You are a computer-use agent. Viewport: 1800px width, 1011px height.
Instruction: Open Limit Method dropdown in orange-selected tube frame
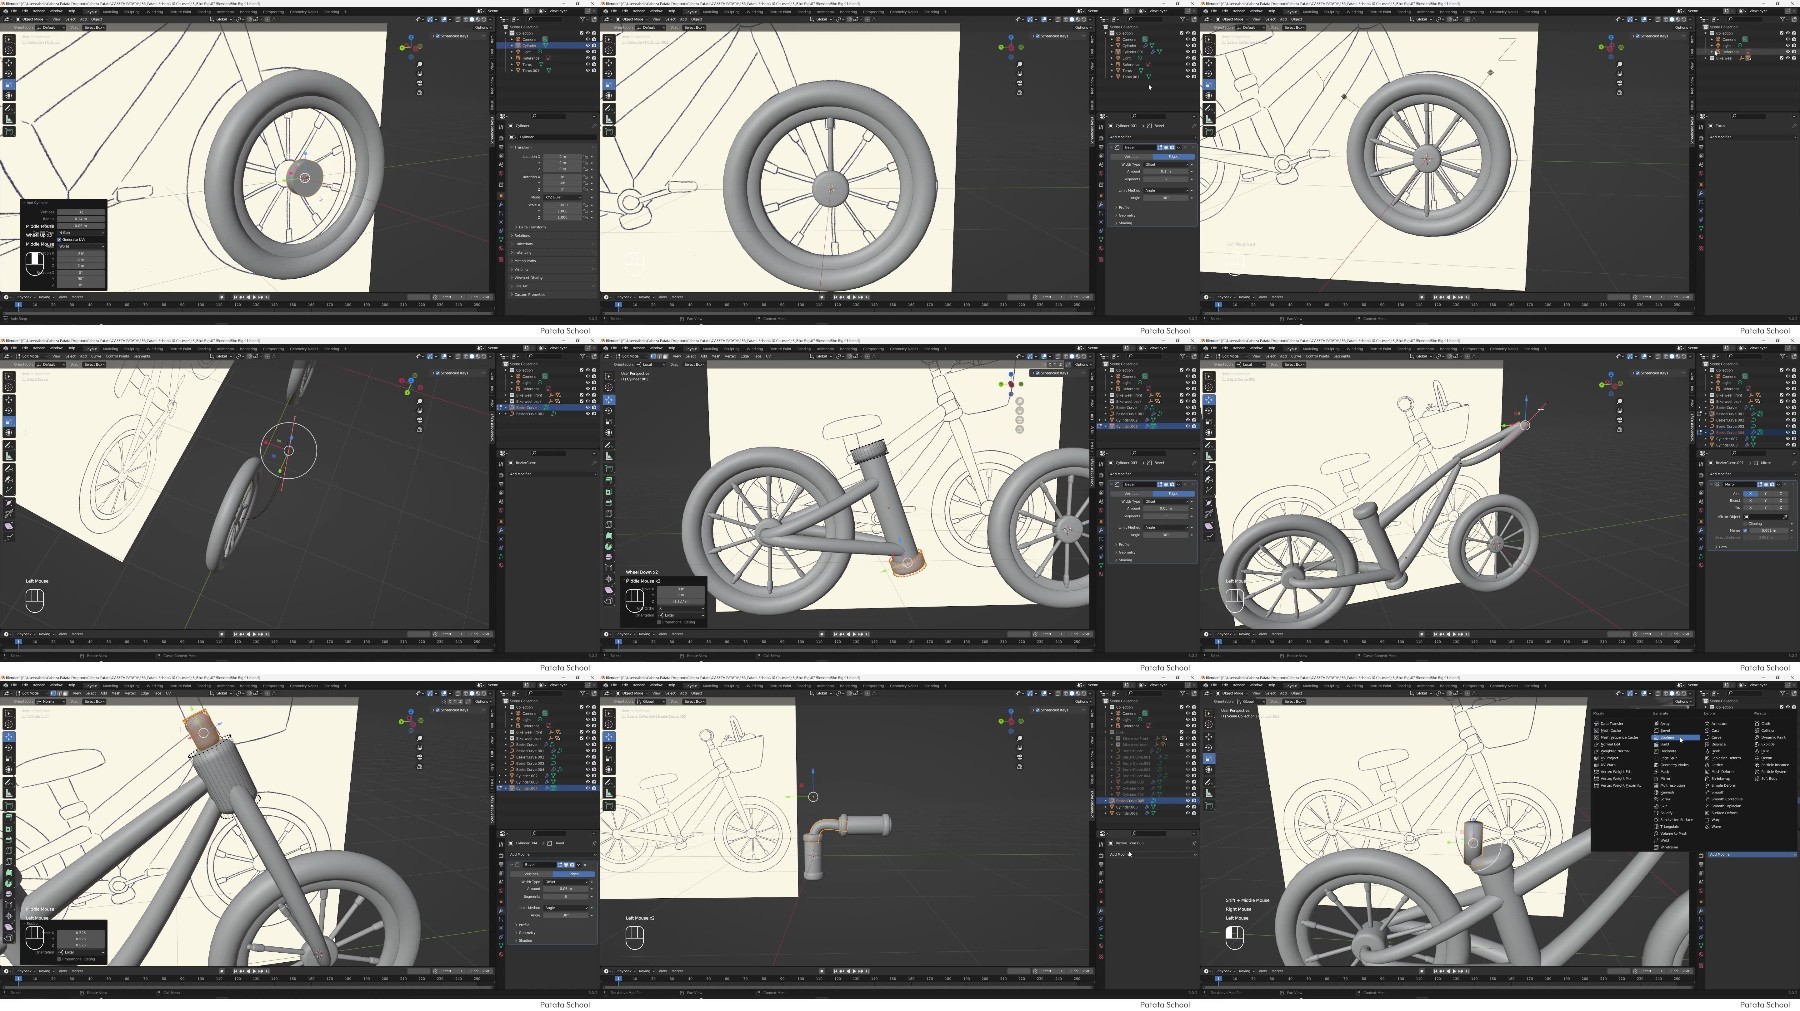(x=1166, y=528)
